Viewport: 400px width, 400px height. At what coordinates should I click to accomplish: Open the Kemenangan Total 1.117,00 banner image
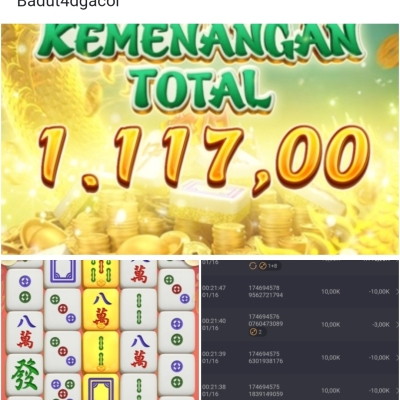[x=200, y=139]
